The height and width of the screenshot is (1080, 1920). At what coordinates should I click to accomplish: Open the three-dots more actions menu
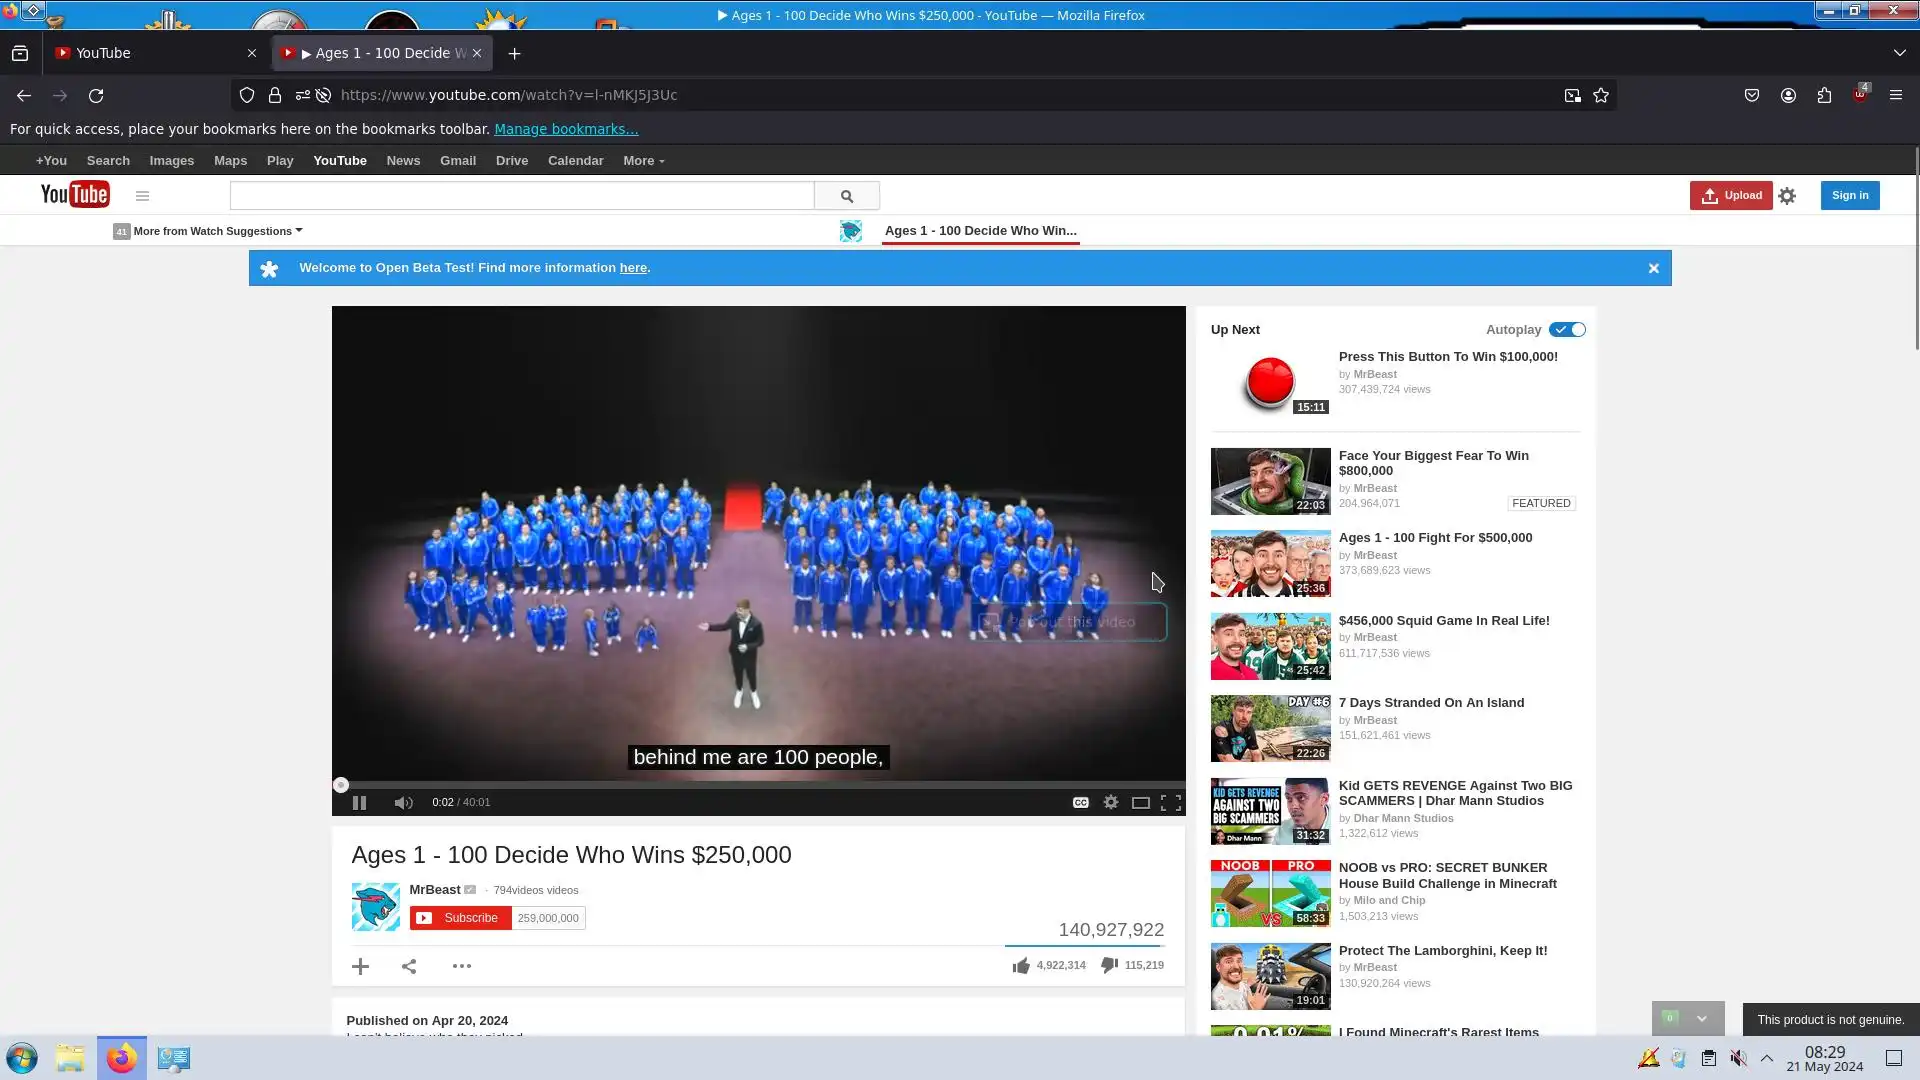(x=461, y=966)
